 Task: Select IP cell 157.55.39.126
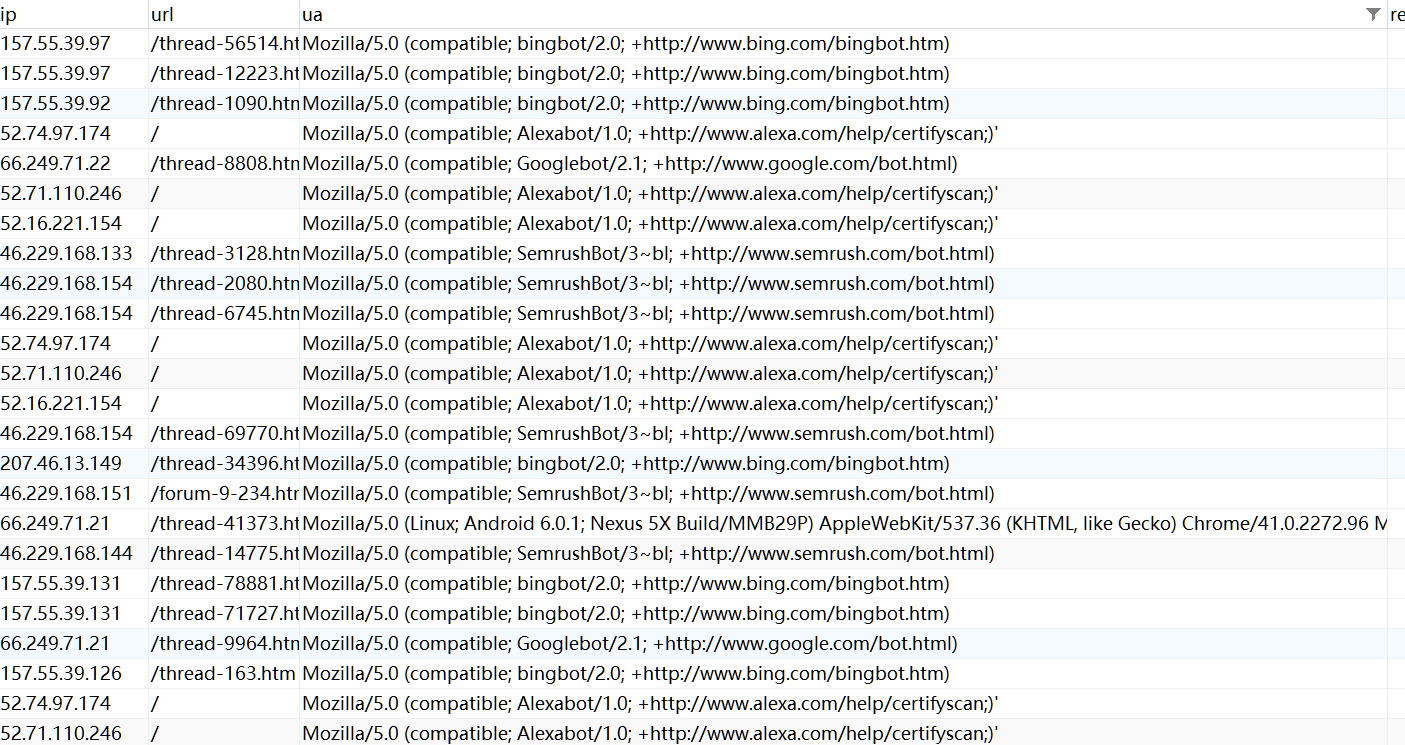(74, 674)
